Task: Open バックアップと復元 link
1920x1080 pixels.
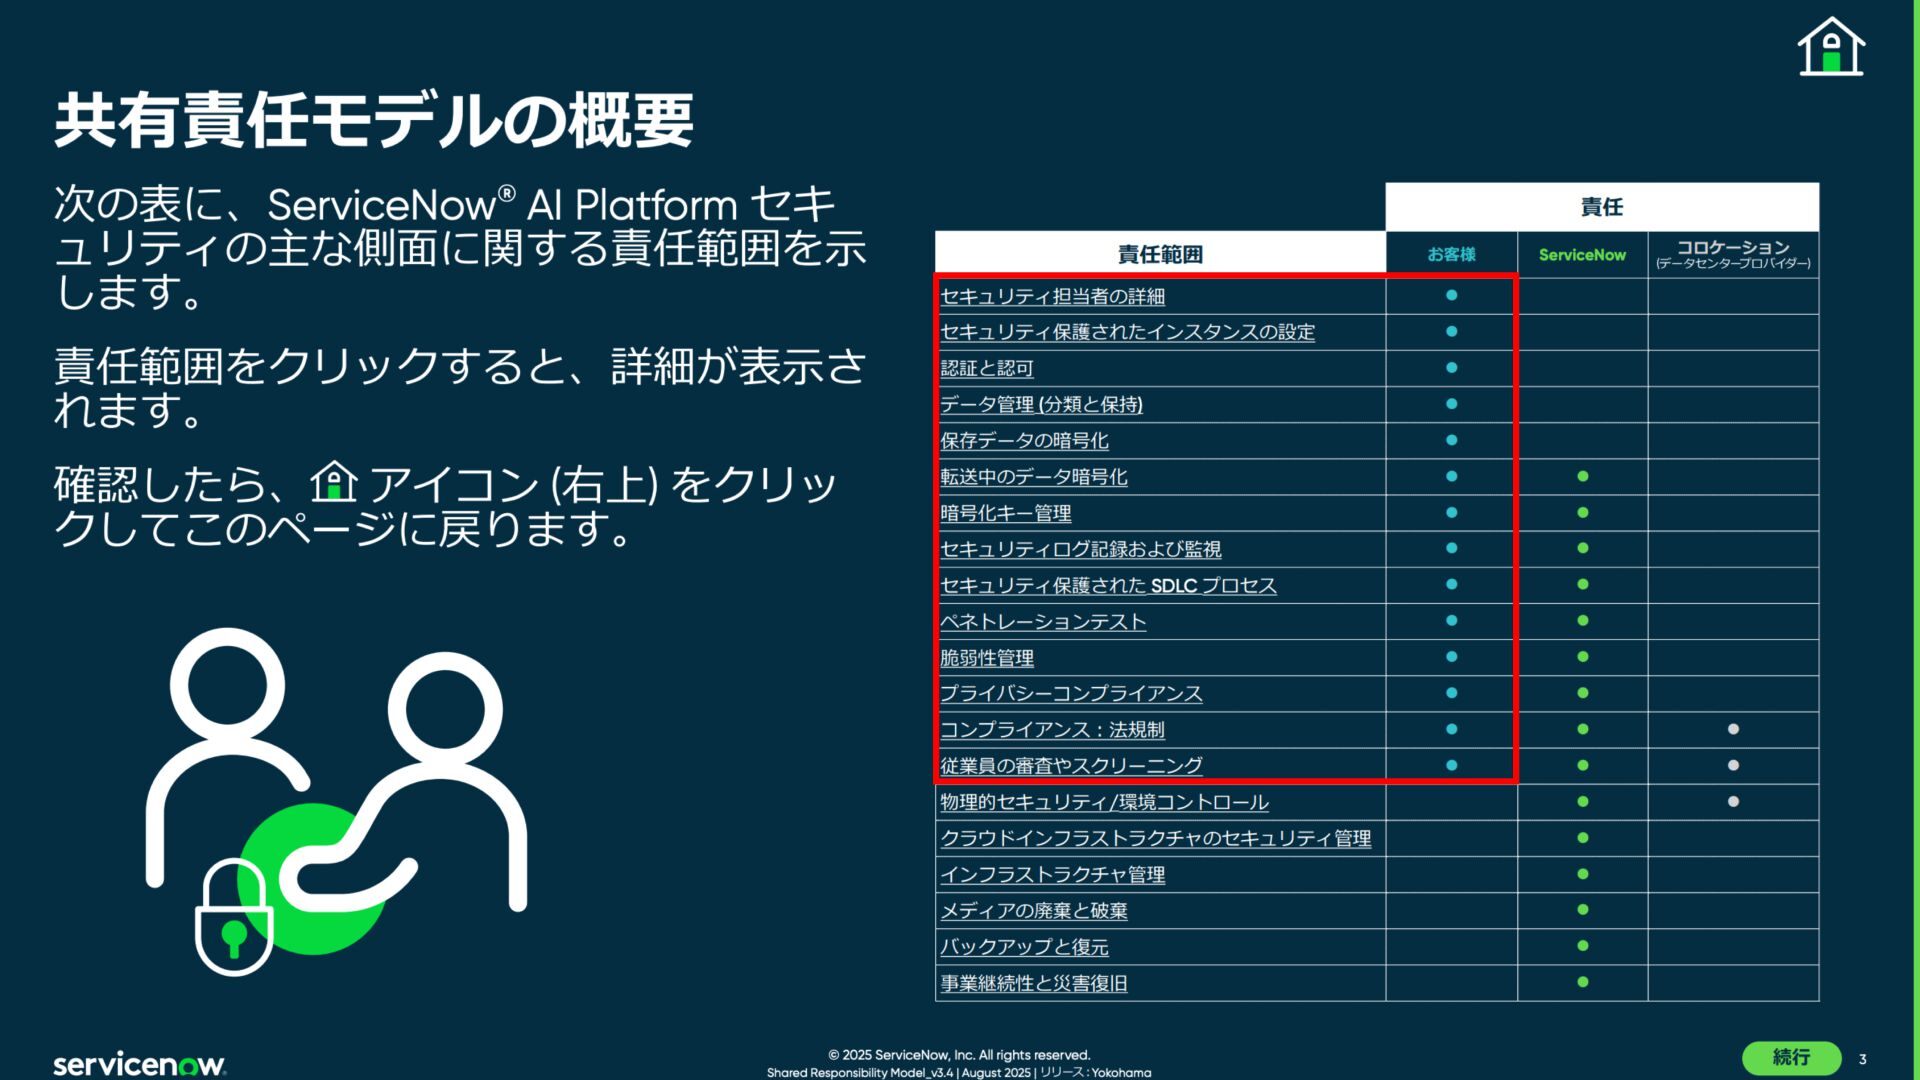Action: click(1024, 946)
